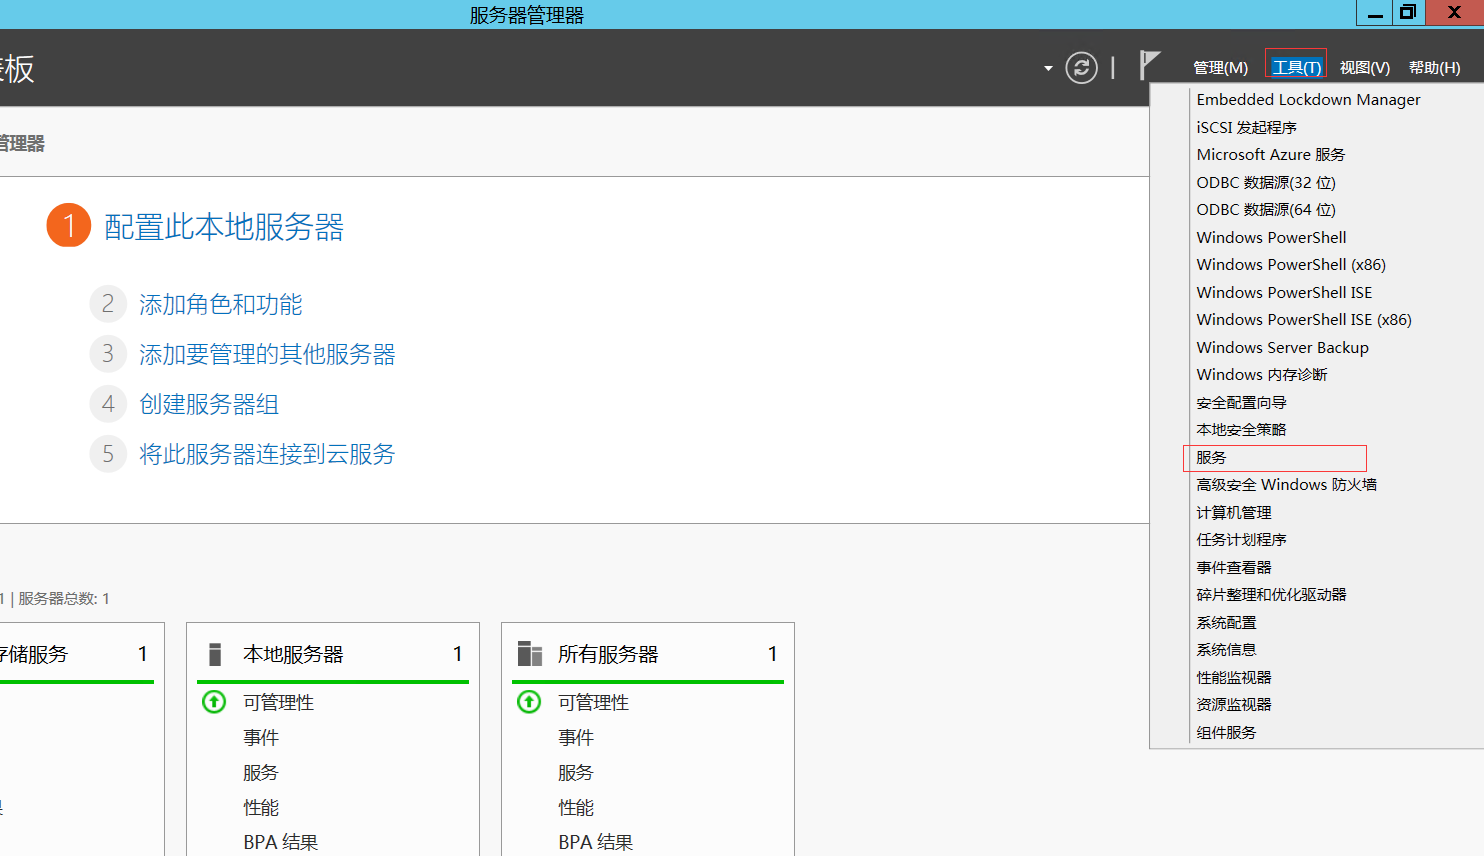Click 性能 under 所有服务器 tile
Viewport: 1484px width, 856px height.
click(576, 807)
